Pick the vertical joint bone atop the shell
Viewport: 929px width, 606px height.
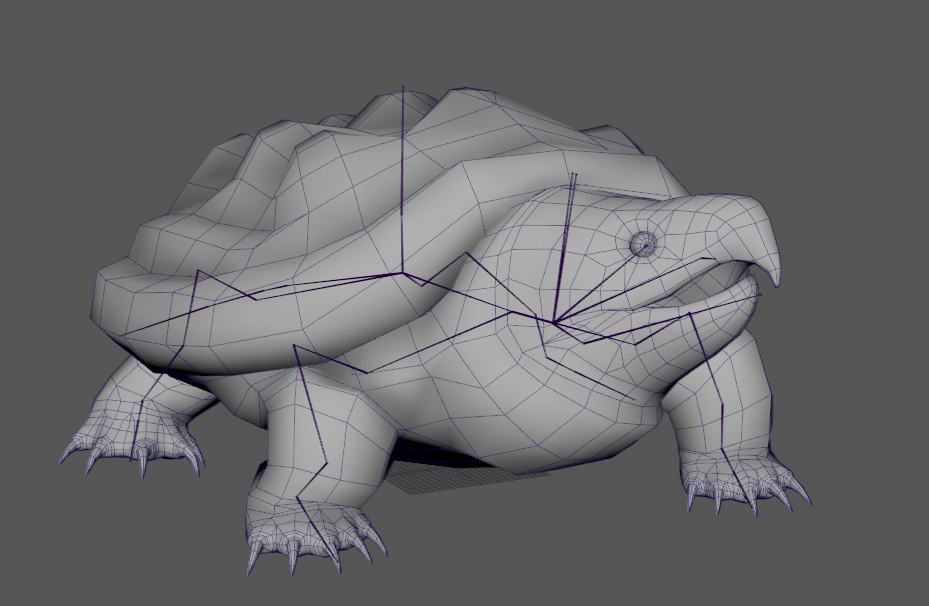(403, 179)
